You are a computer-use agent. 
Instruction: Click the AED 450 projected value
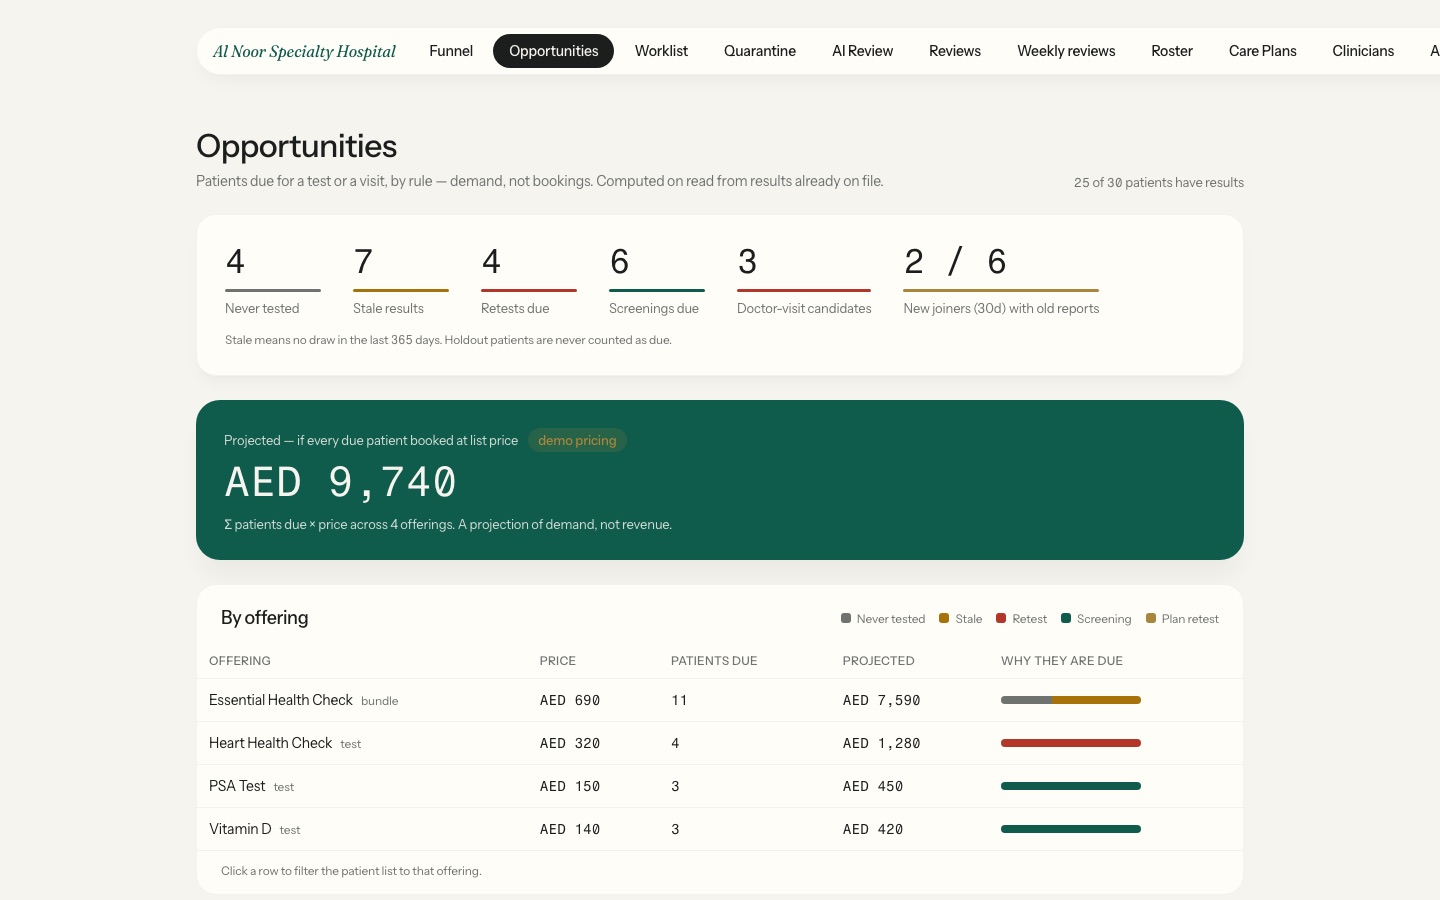[x=873, y=786]
